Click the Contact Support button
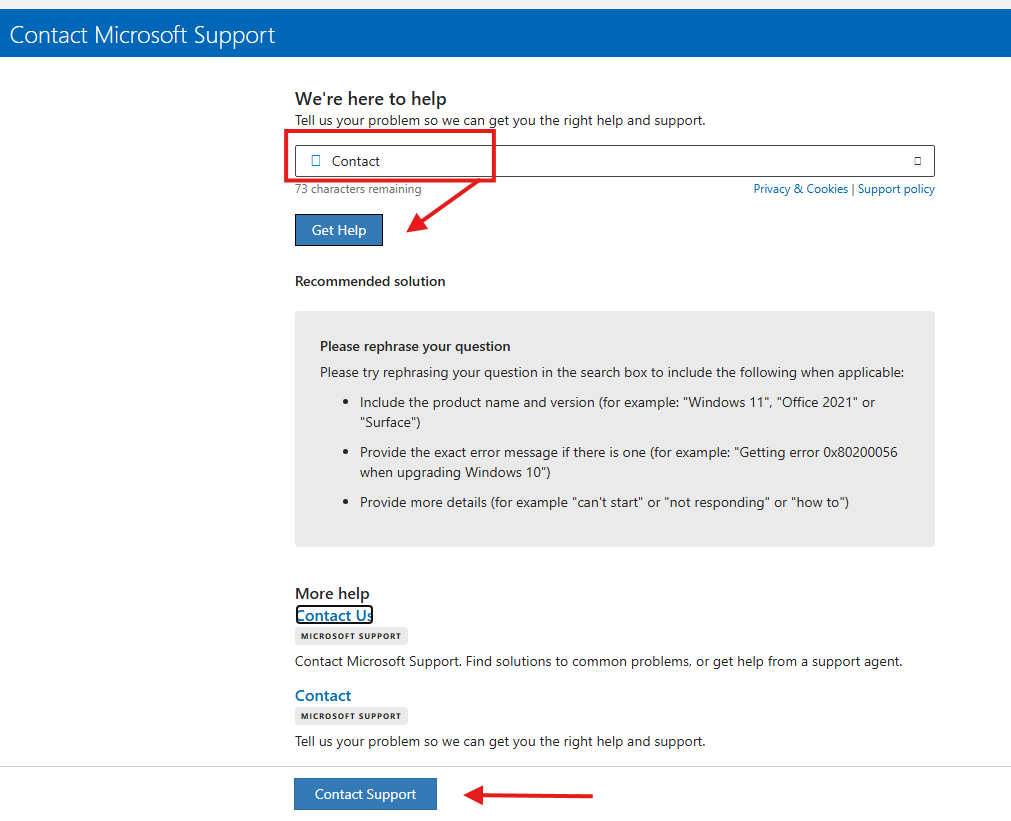The height and width of the screenshot is (821, 1011). pos(365,794)
